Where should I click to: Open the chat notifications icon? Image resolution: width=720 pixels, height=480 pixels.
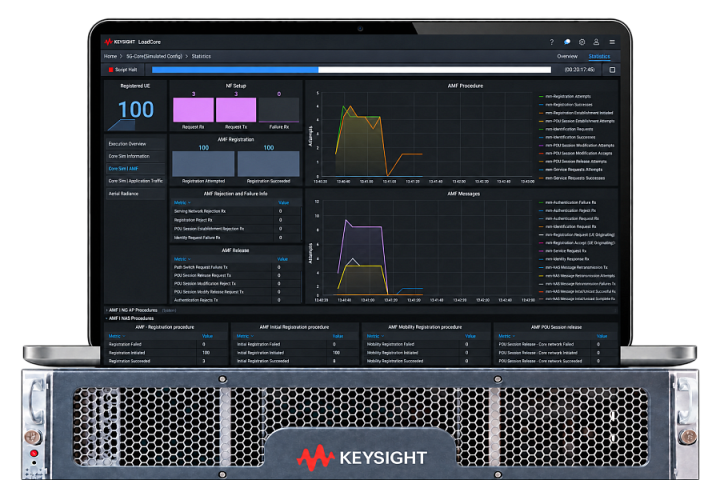pos(567,42)
